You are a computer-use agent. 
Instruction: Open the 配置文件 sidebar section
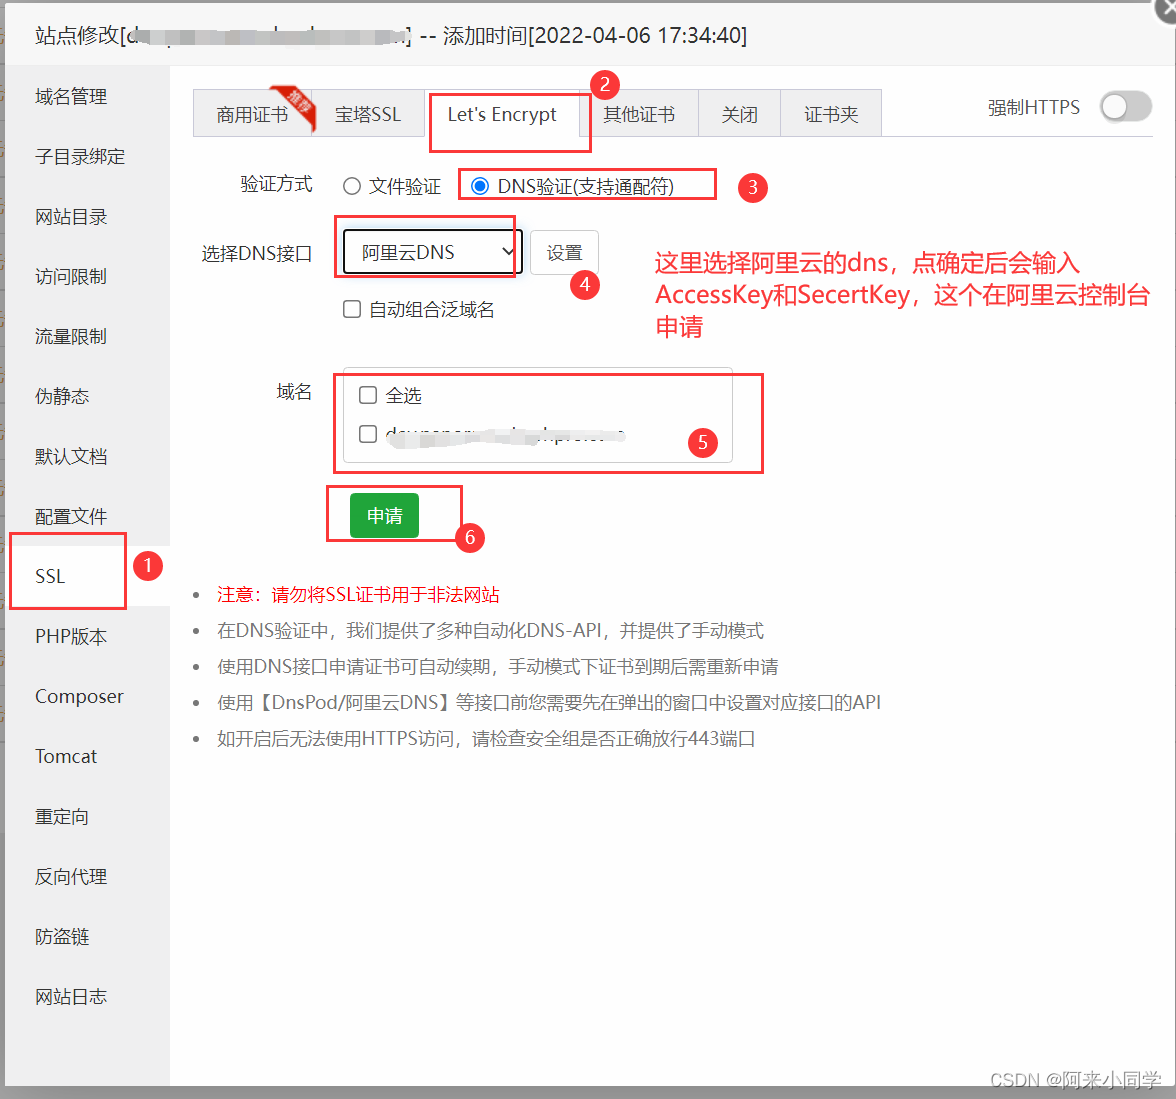(71, 516)
